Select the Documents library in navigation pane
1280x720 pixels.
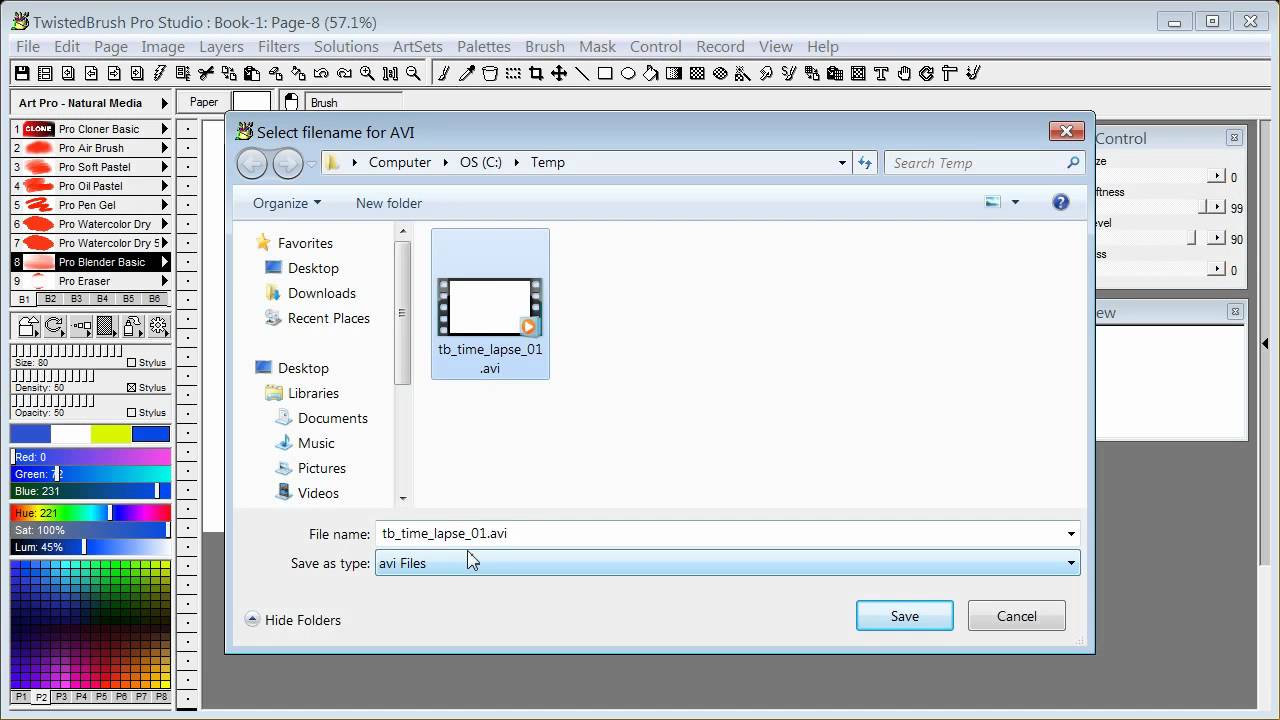coord(333,418)
